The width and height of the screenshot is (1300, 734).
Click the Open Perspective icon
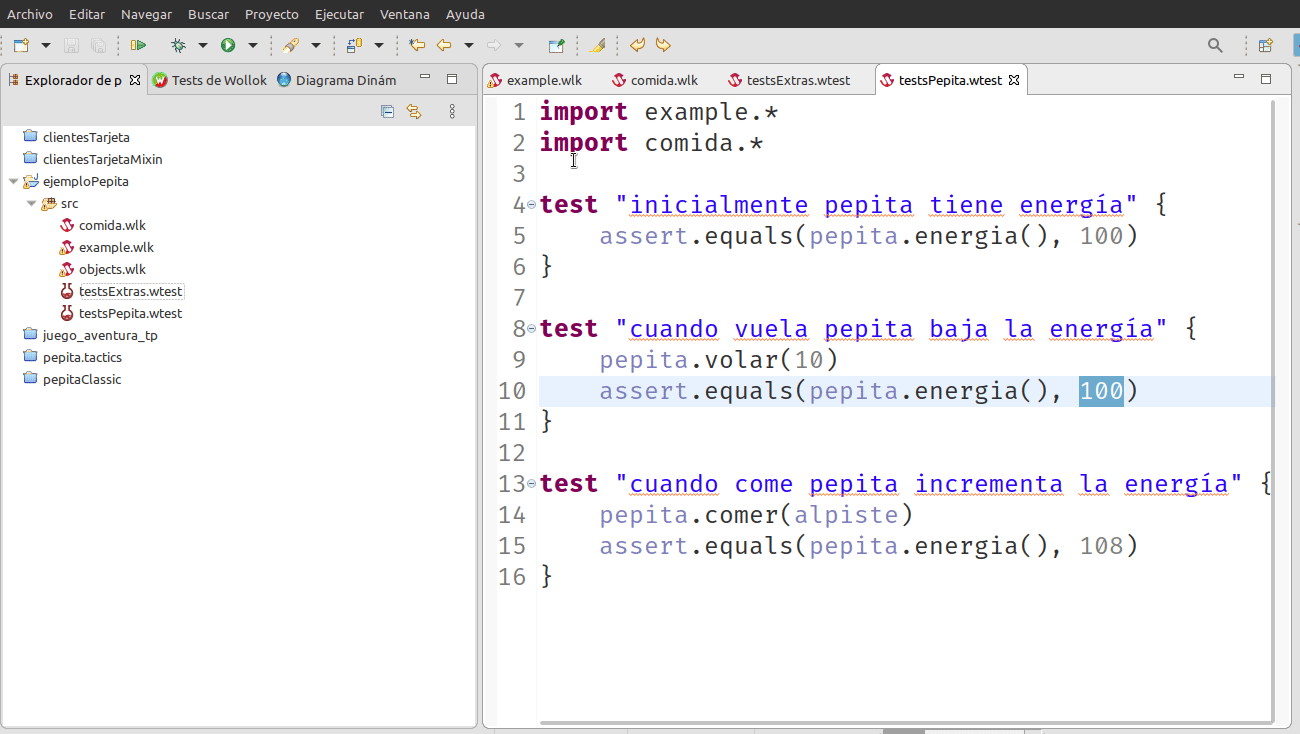pos(1265,45)
